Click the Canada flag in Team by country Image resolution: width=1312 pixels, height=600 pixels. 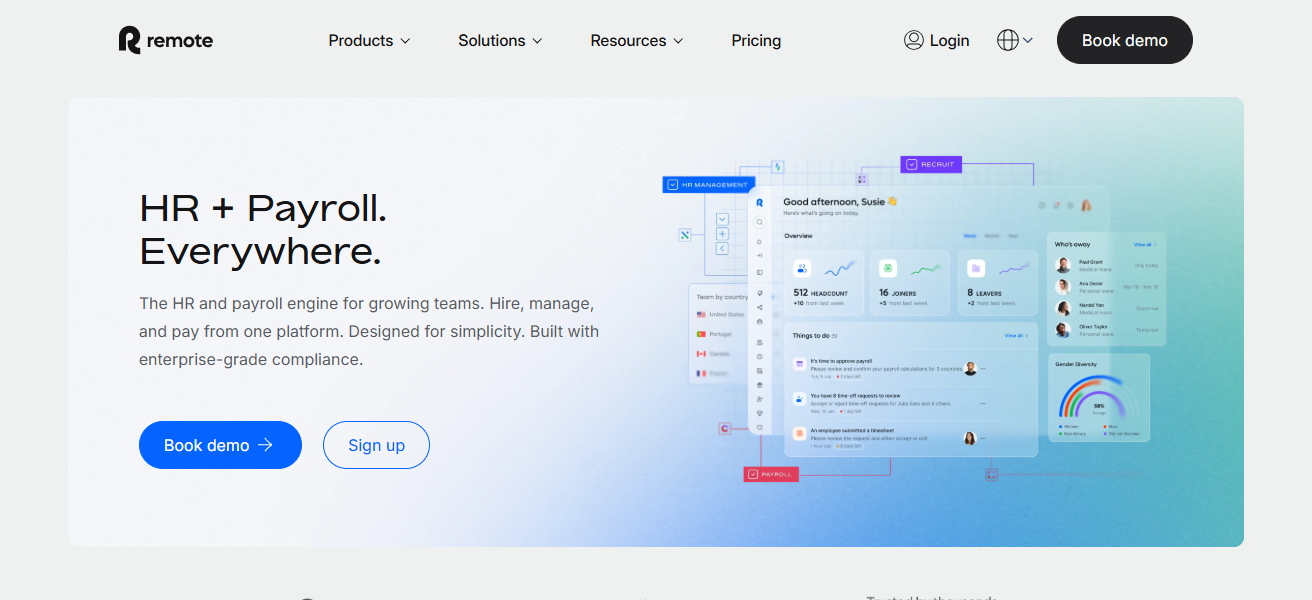point(701,353)
